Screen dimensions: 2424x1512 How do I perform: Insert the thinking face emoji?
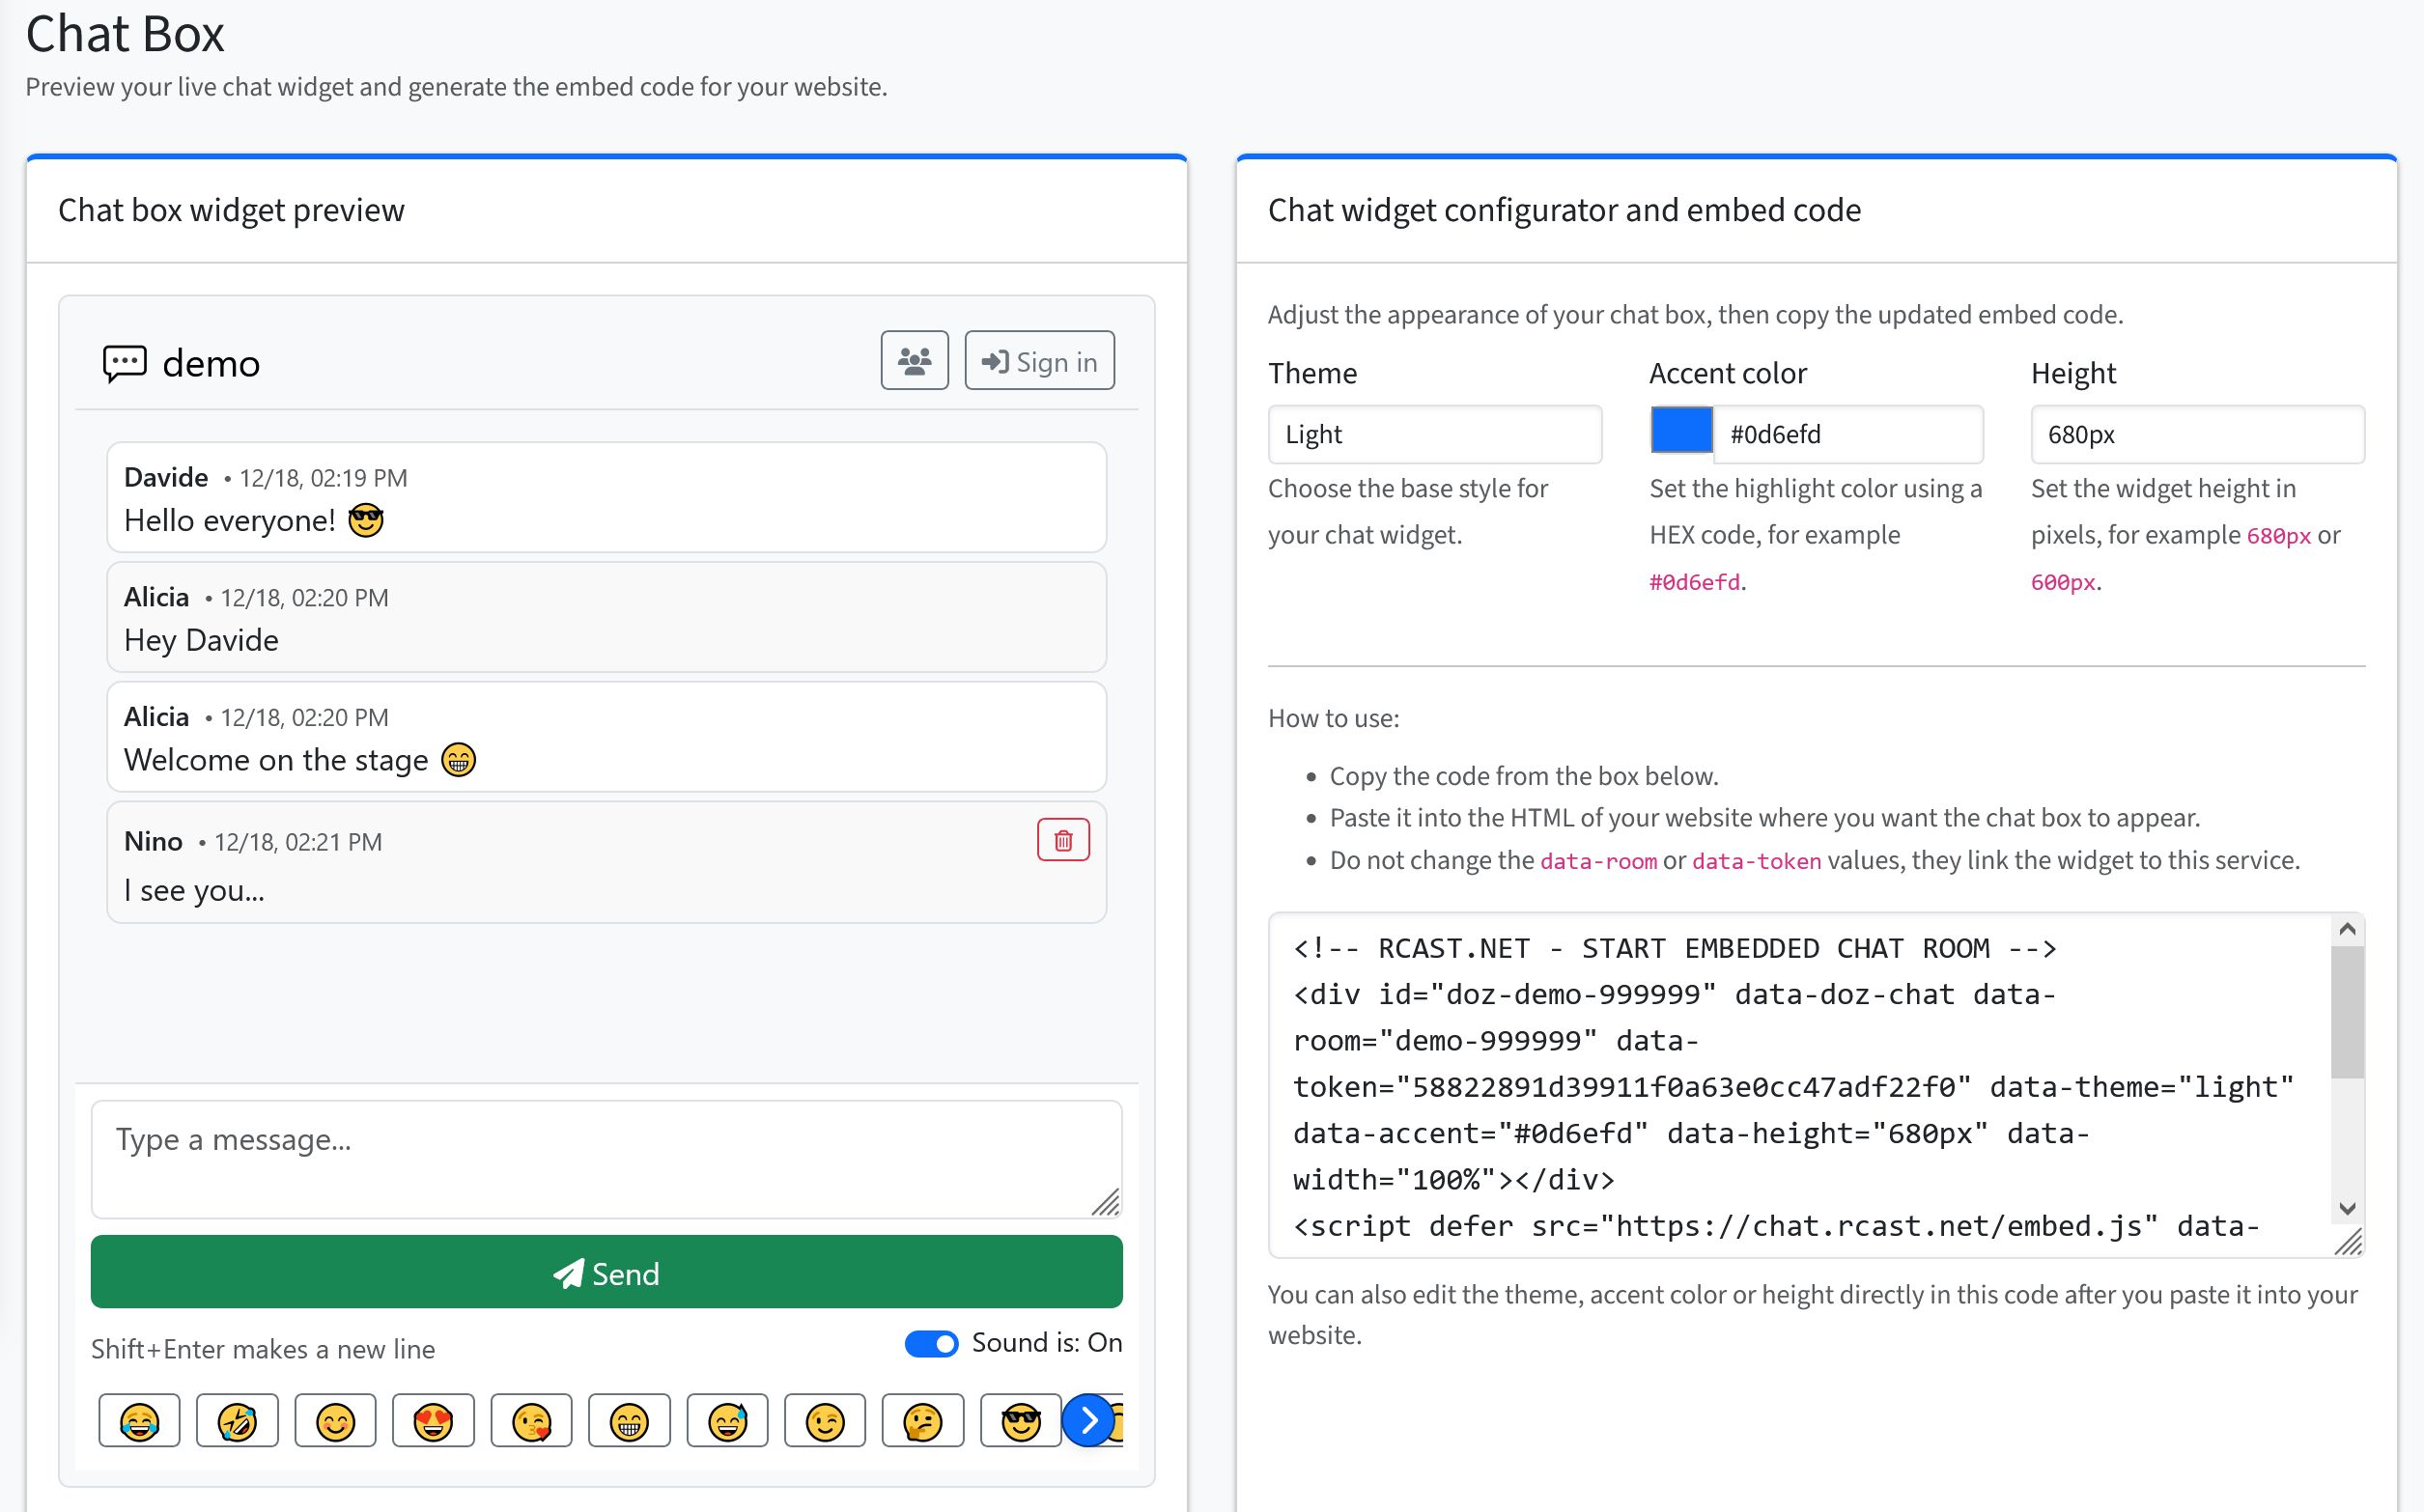click(x=923, y=1420)
